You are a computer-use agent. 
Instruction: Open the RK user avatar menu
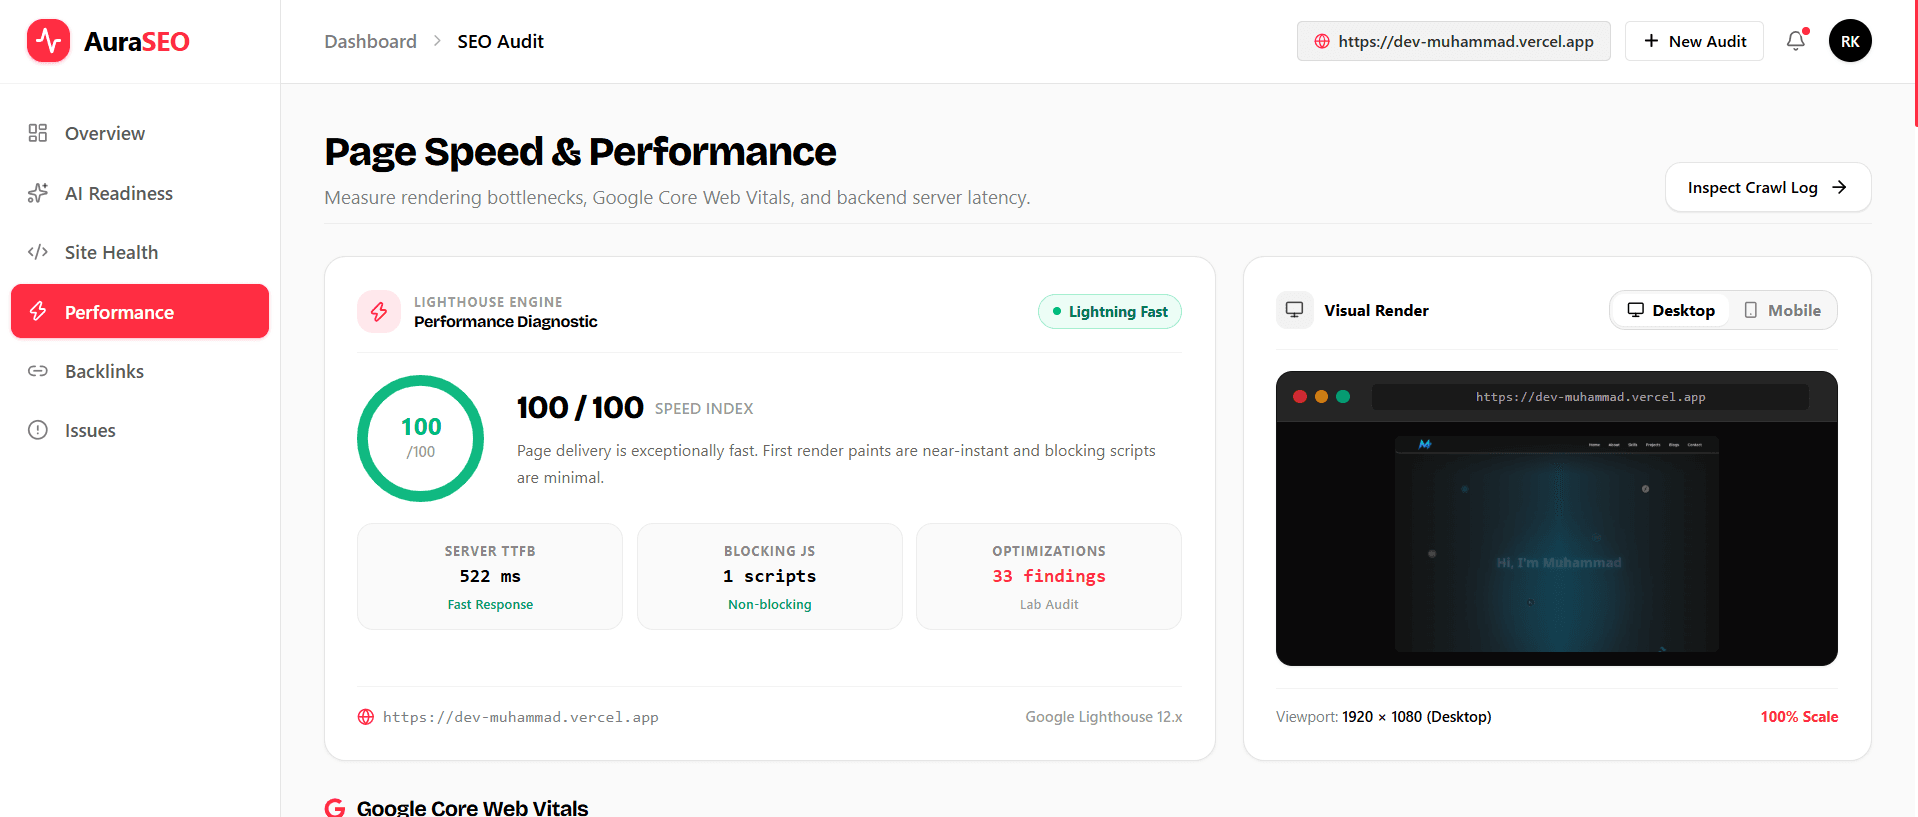pos(1850,41)
